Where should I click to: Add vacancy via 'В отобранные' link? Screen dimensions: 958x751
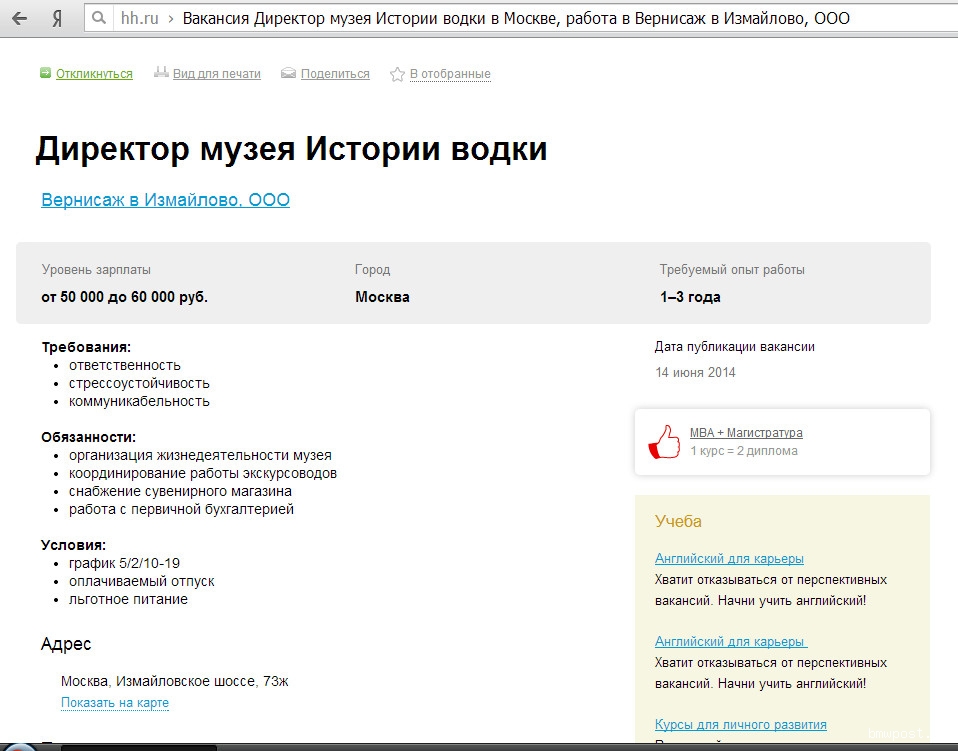click(x=450, y=74)
